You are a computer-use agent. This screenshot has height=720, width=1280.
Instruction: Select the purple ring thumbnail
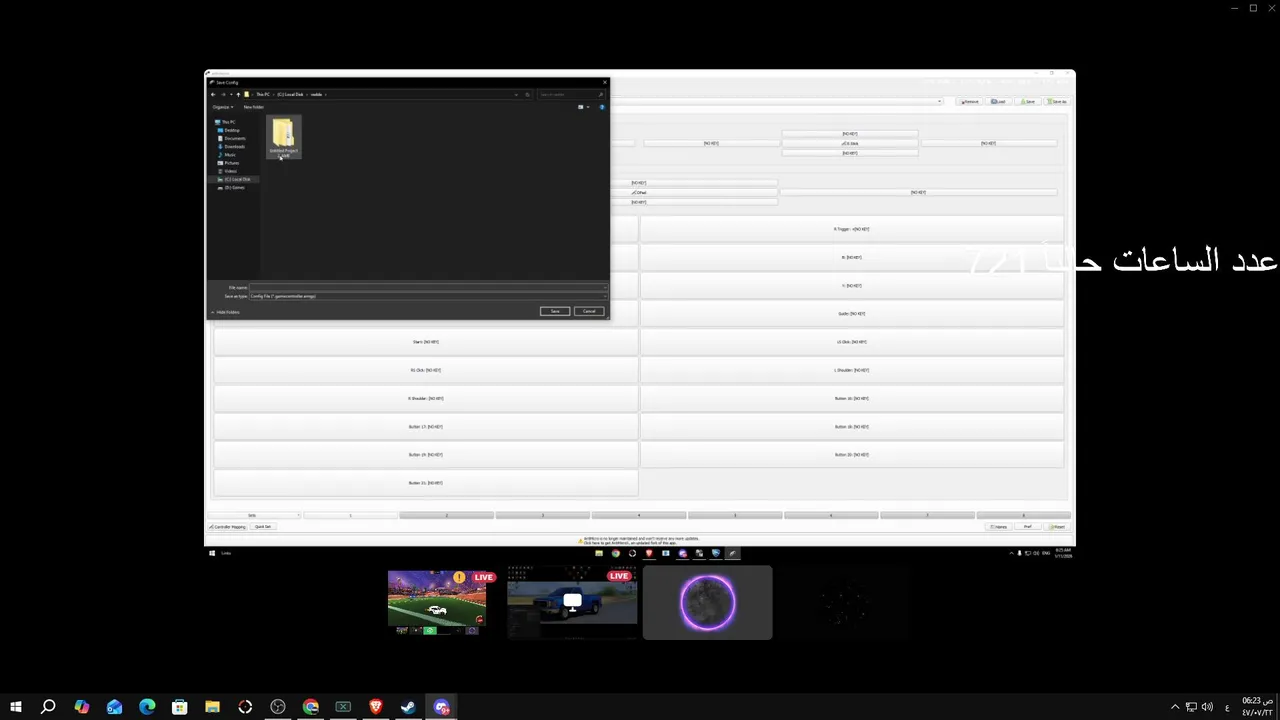(708, 602)
